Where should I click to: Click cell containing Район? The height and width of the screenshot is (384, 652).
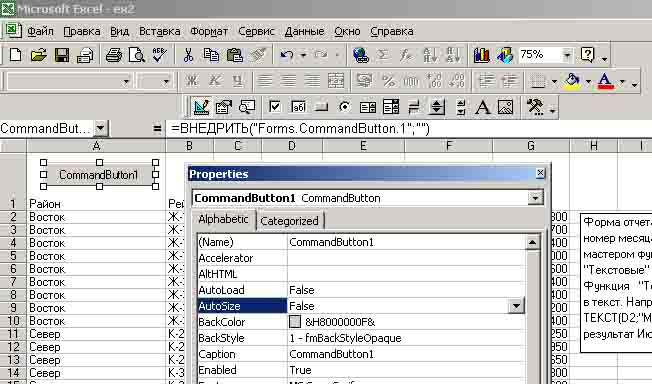pos(96,204)
